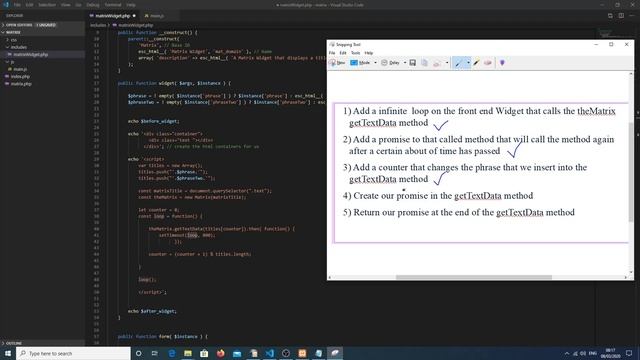The width and height of the screenshot is (640, 360).
Task: Open the Mail app from the taskbar
Action: [x=237, y=353]
